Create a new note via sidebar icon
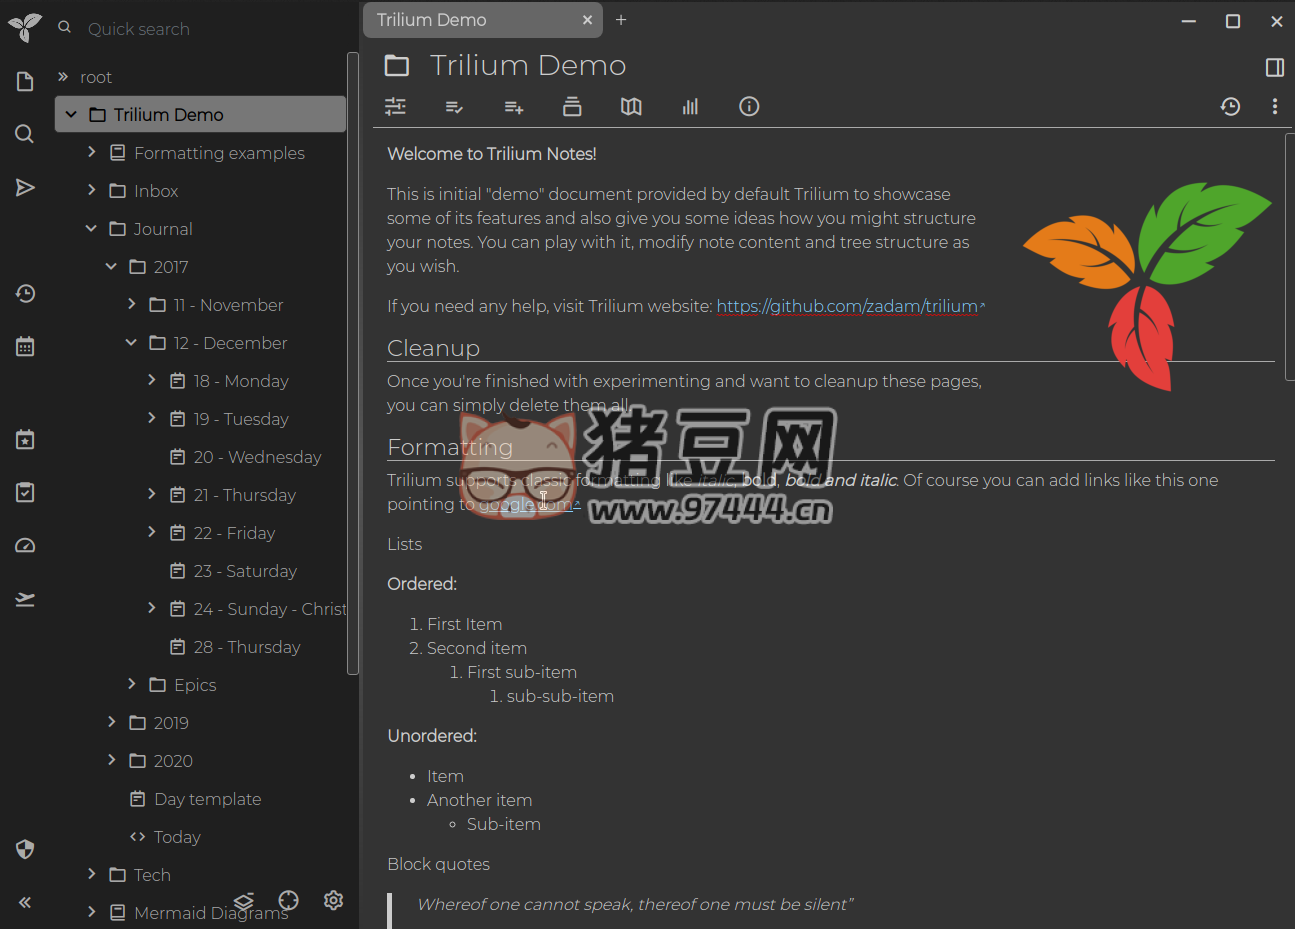 pyautogui.click(x=25, y=81)
